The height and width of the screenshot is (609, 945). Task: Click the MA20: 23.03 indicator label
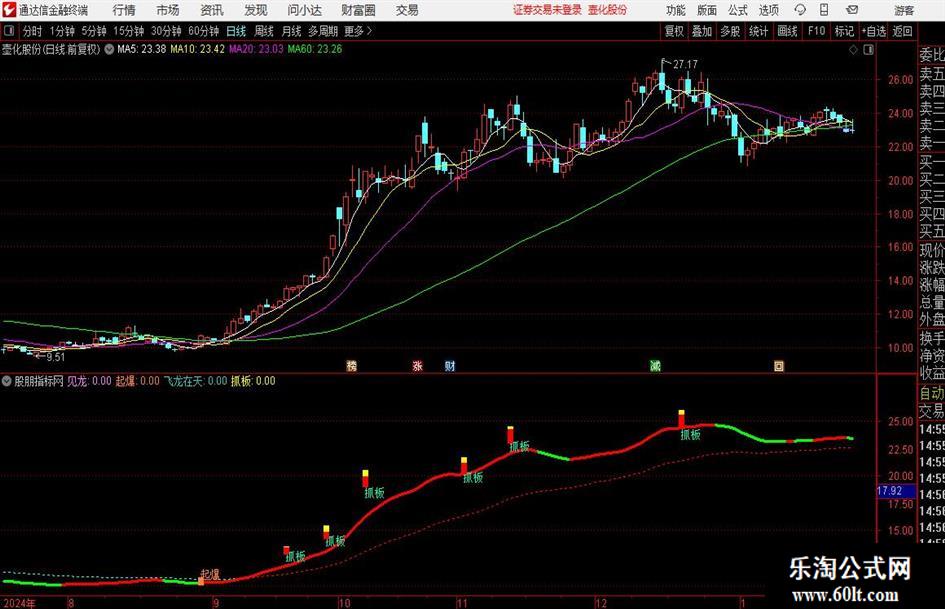pyautogui.click(x=256, y=49)
